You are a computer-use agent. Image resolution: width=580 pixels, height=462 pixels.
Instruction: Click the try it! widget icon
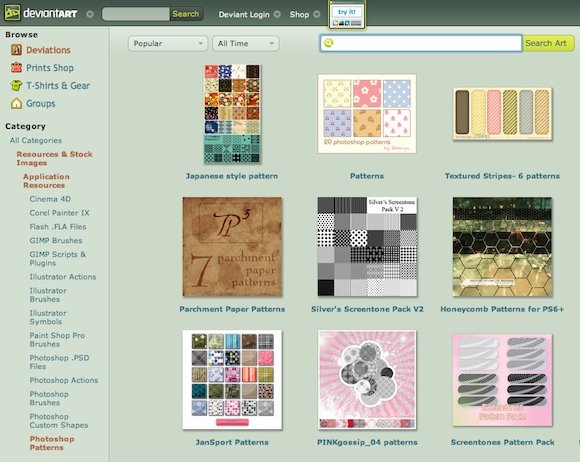(x=347, y=15)
